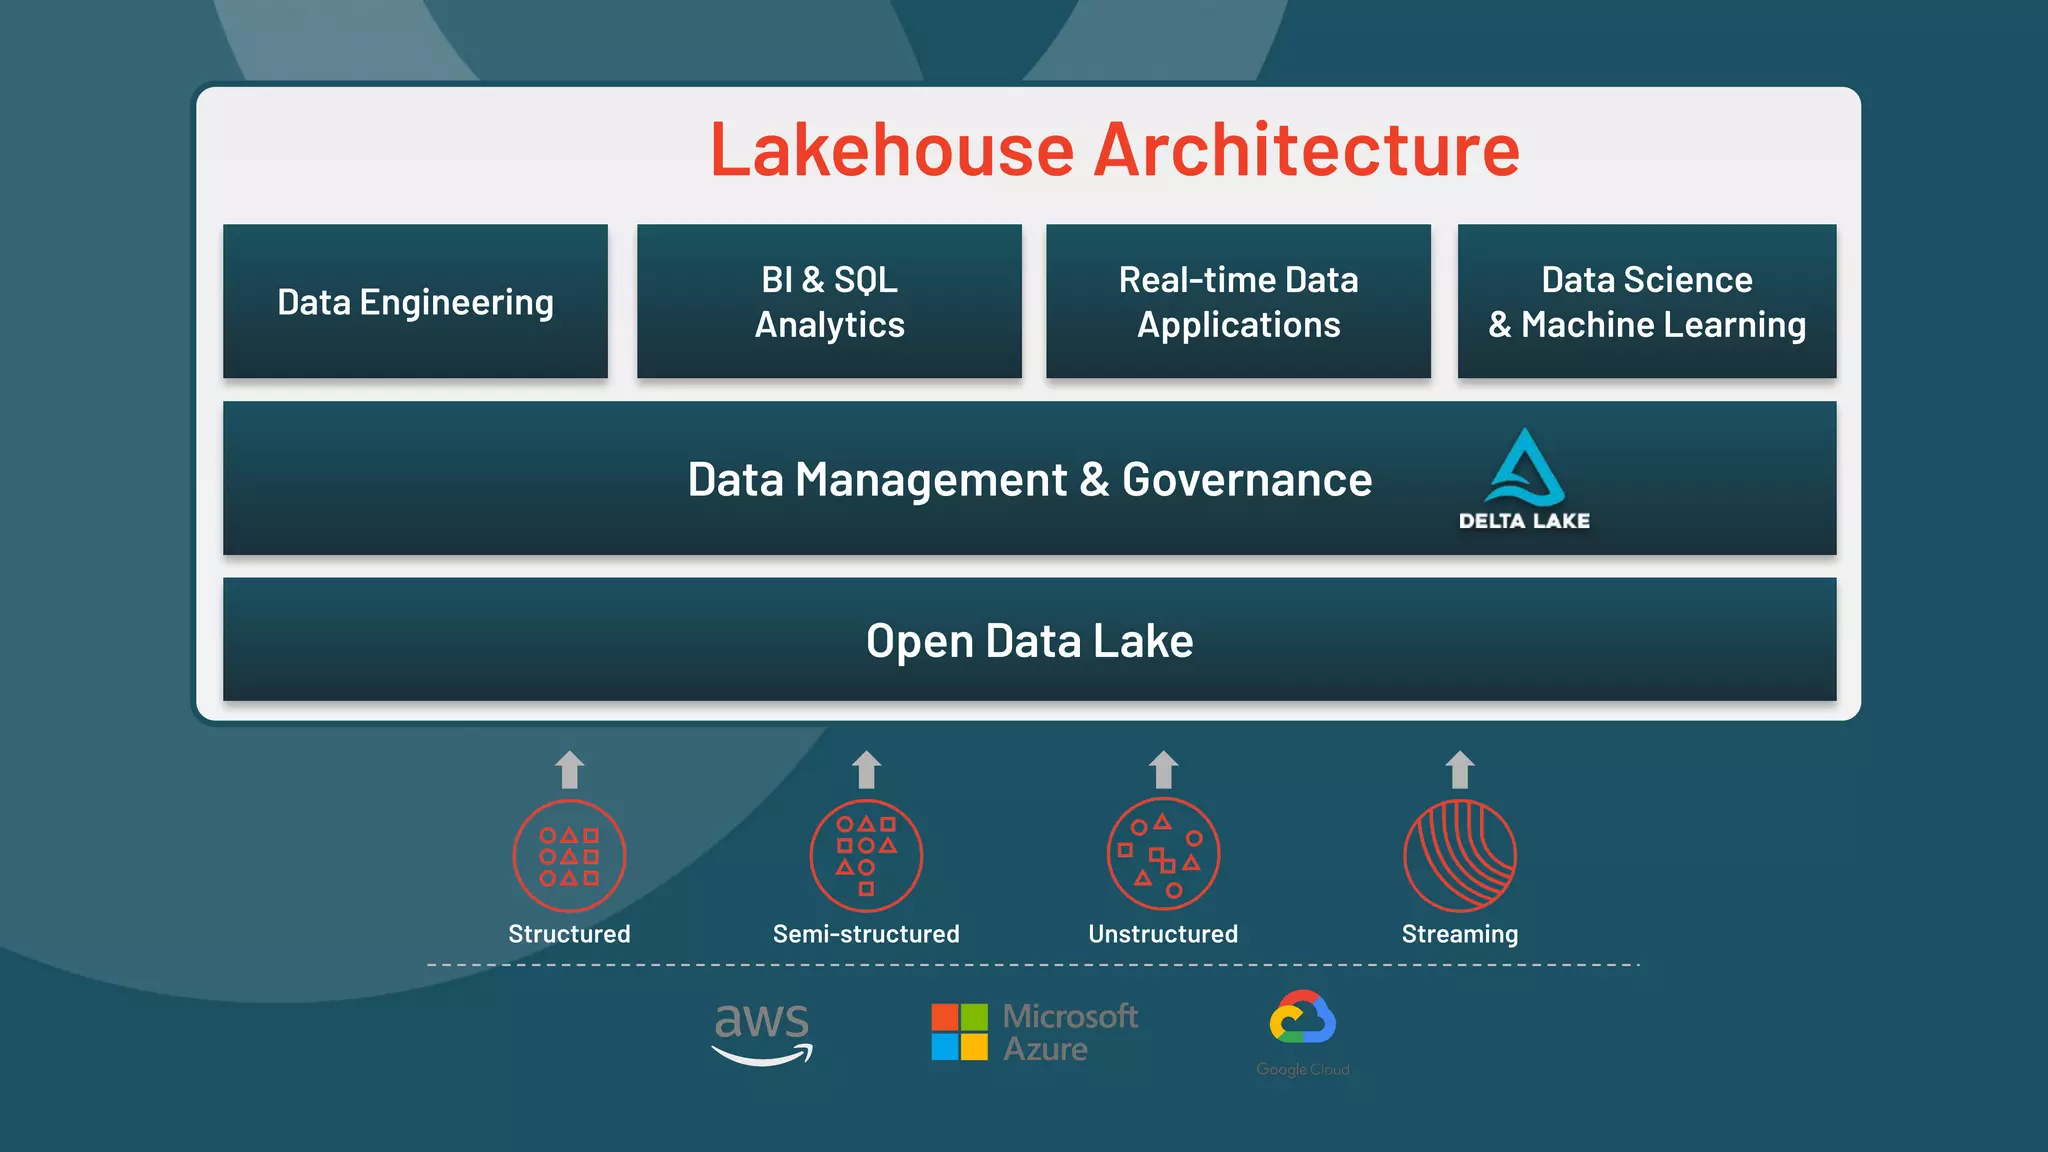Click the AWS logo
Screen dimensions: 2048x1152
pos(762,1034)
